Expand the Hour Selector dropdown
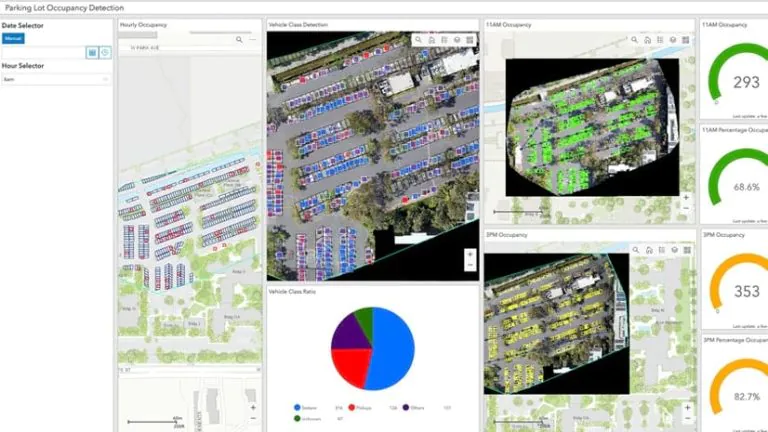This screenshot has width=768, height=432. tap(56, 79)
